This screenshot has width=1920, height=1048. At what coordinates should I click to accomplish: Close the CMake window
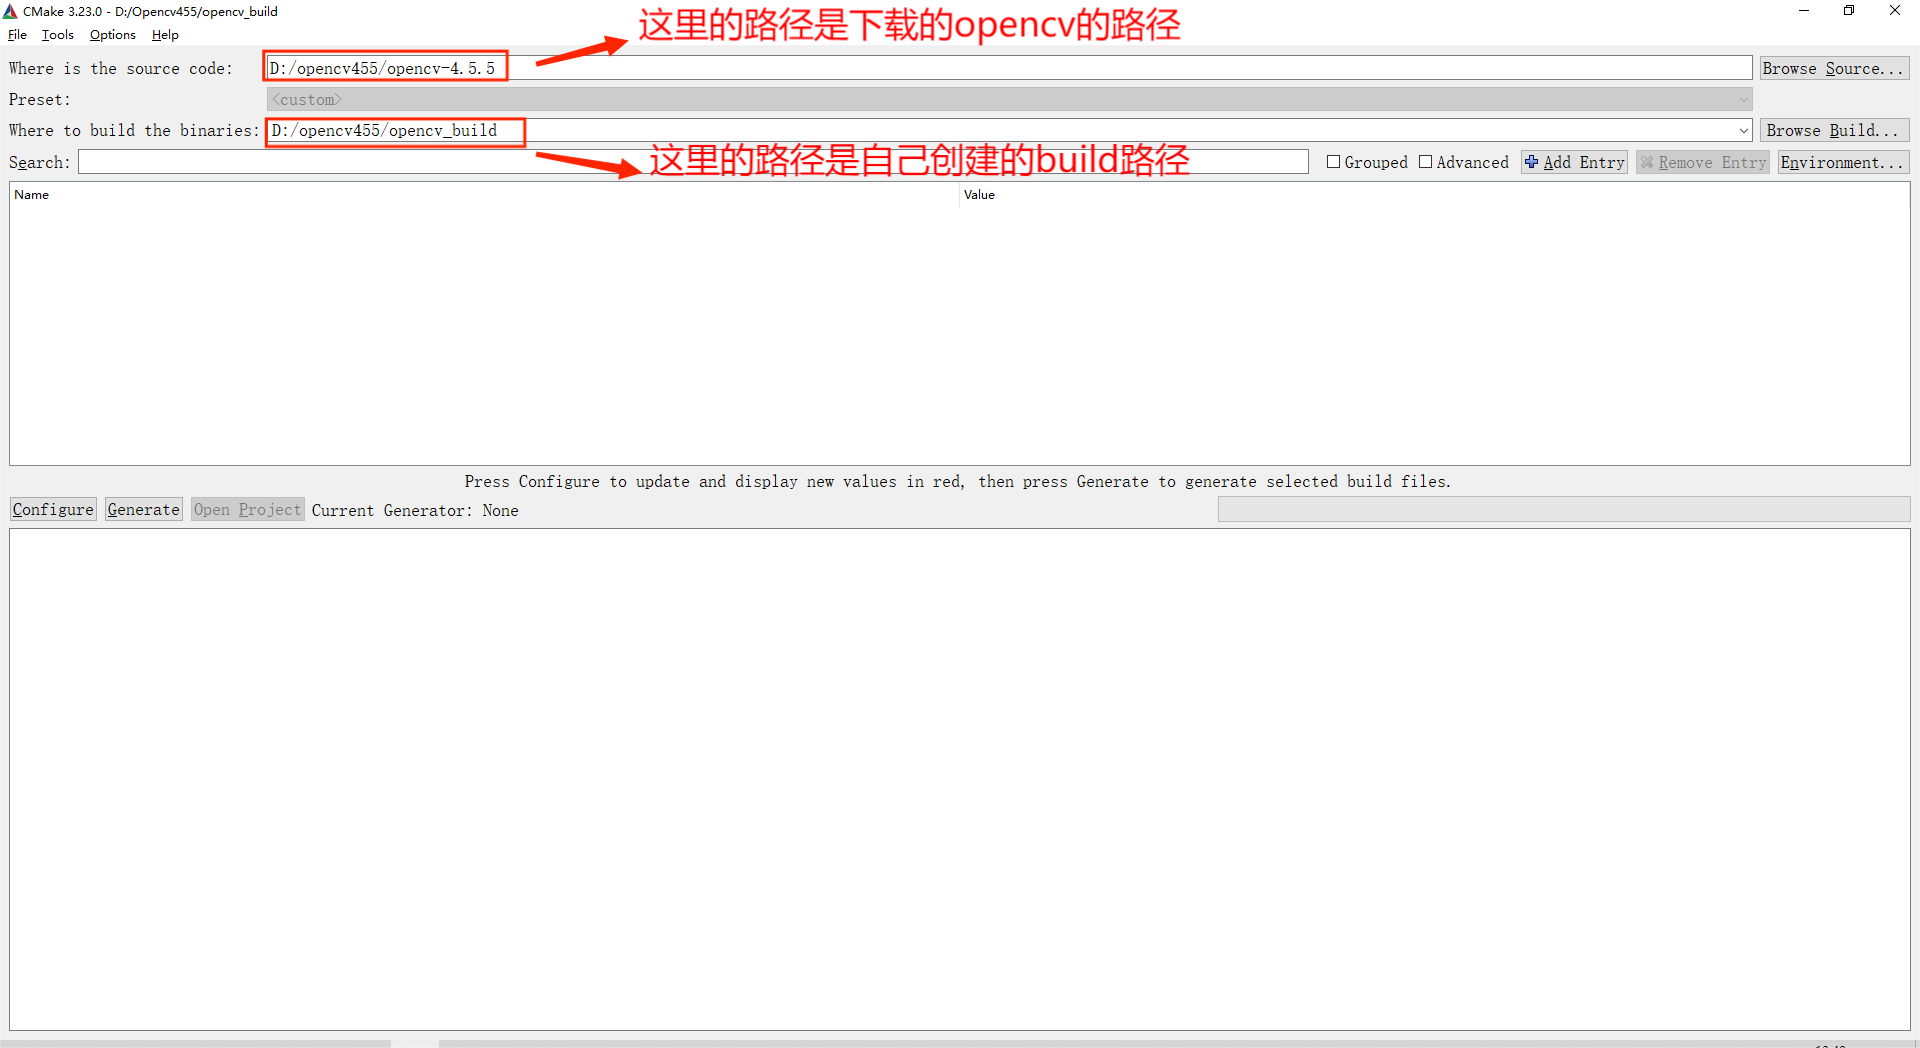1895,11
